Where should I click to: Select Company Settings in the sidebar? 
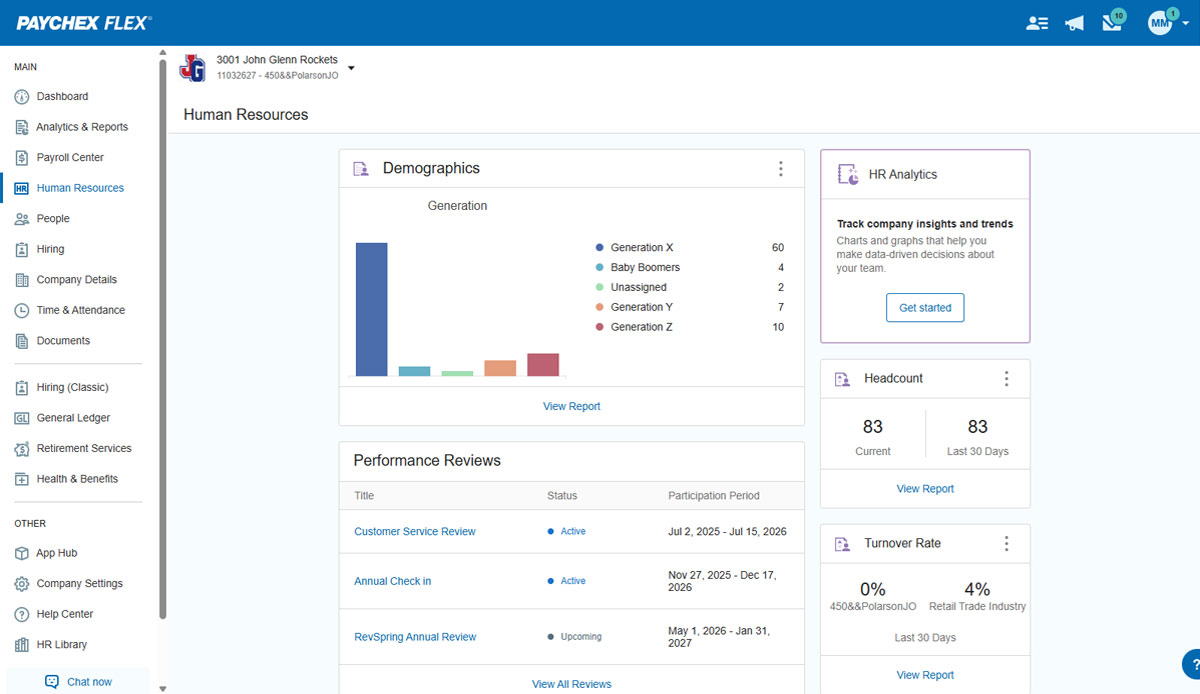pyautogui.click(x=79, y=584)
